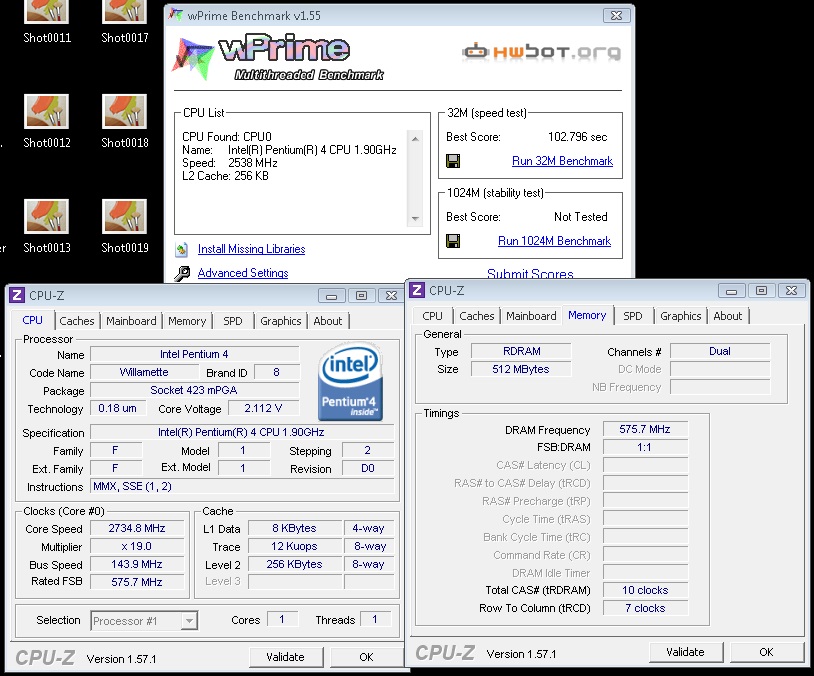814x676 pixels.
Task: Click the DRAM Frequency 575.7 MHz value
Action: 645,429
